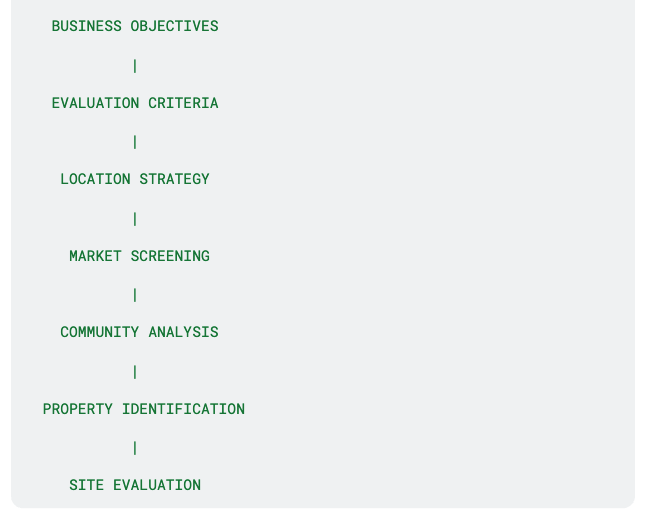Click the connector bar below LOCATION STRATEGY

135,219
